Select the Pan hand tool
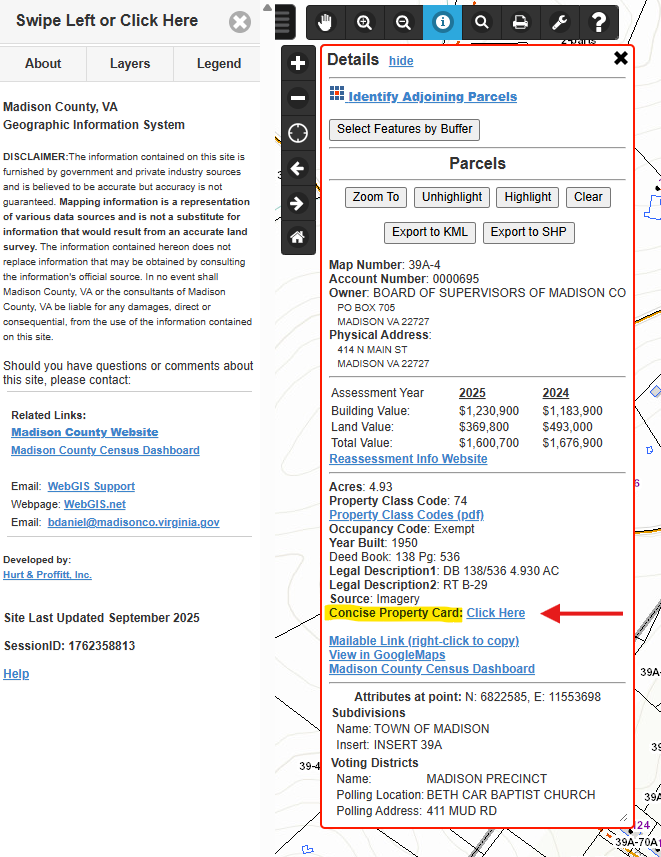 [x=325, y=22]
